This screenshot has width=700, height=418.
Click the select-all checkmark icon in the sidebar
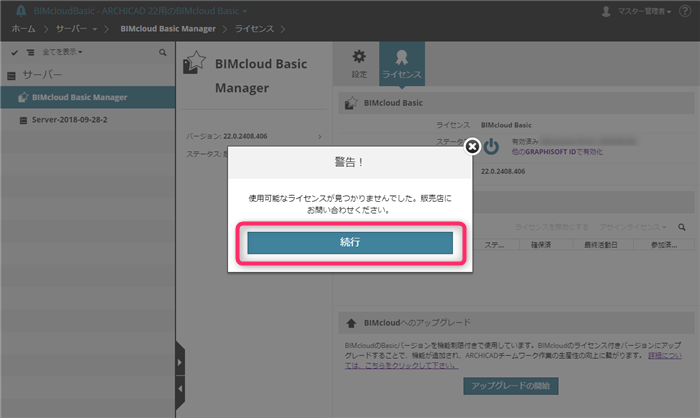click(x=15, y=52)
